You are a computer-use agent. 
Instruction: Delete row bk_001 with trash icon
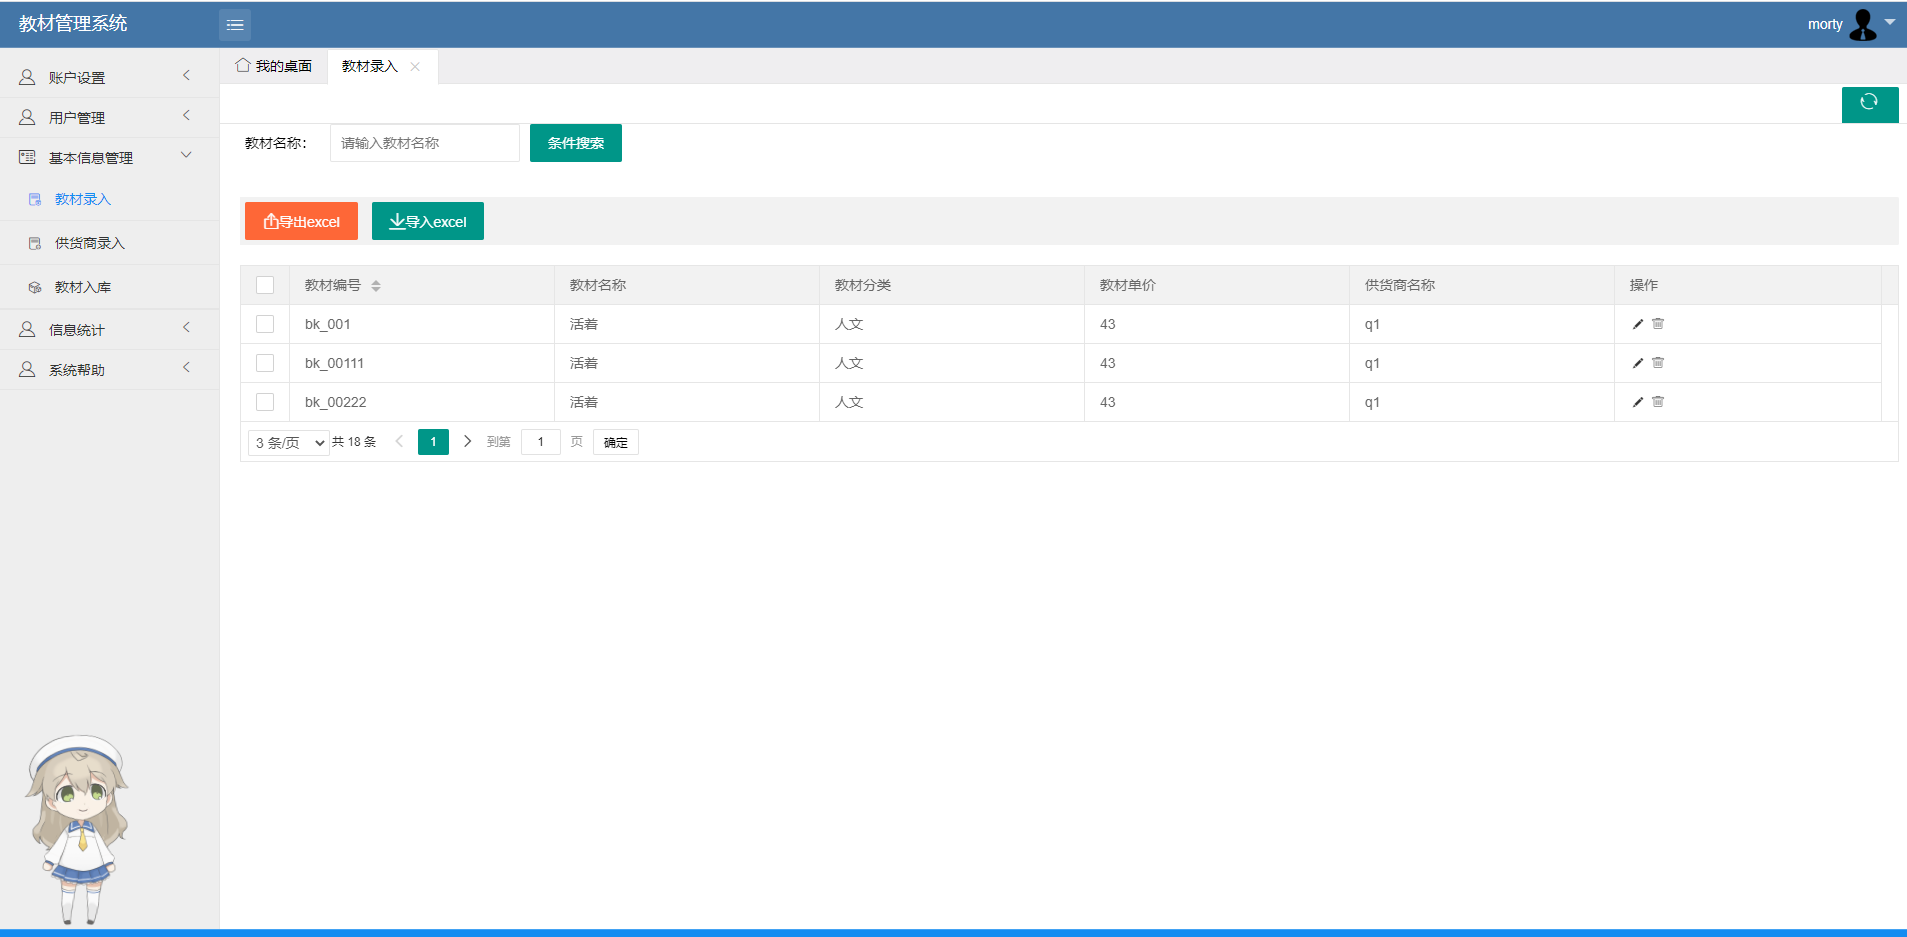[1658, 323]
